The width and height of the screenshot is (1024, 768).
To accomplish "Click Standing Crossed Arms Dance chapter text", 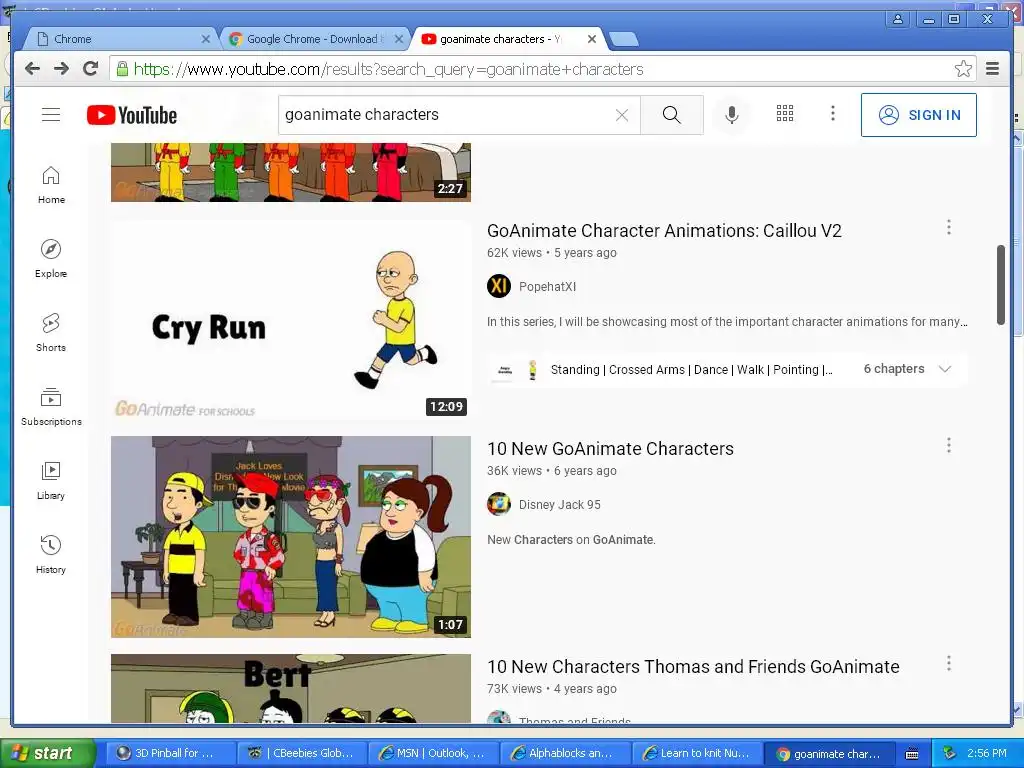I will [x=692, y=370].
